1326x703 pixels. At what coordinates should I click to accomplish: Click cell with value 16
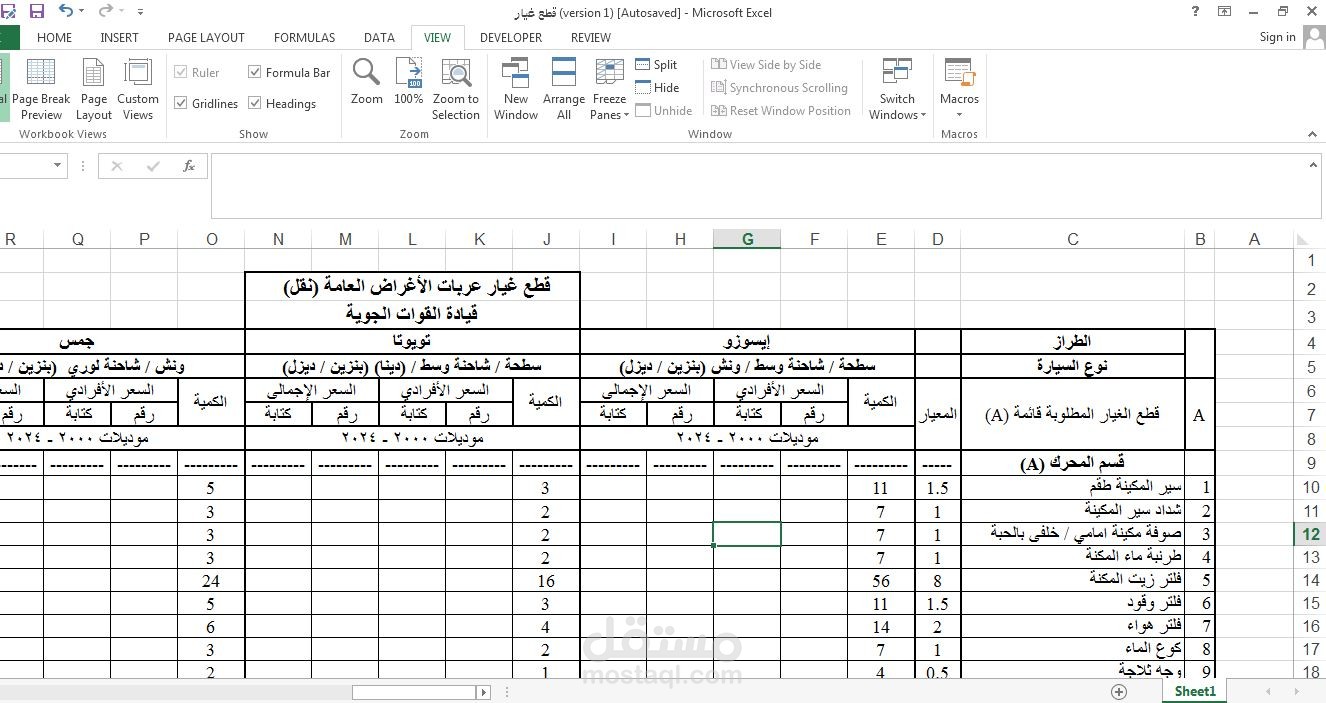546,580
